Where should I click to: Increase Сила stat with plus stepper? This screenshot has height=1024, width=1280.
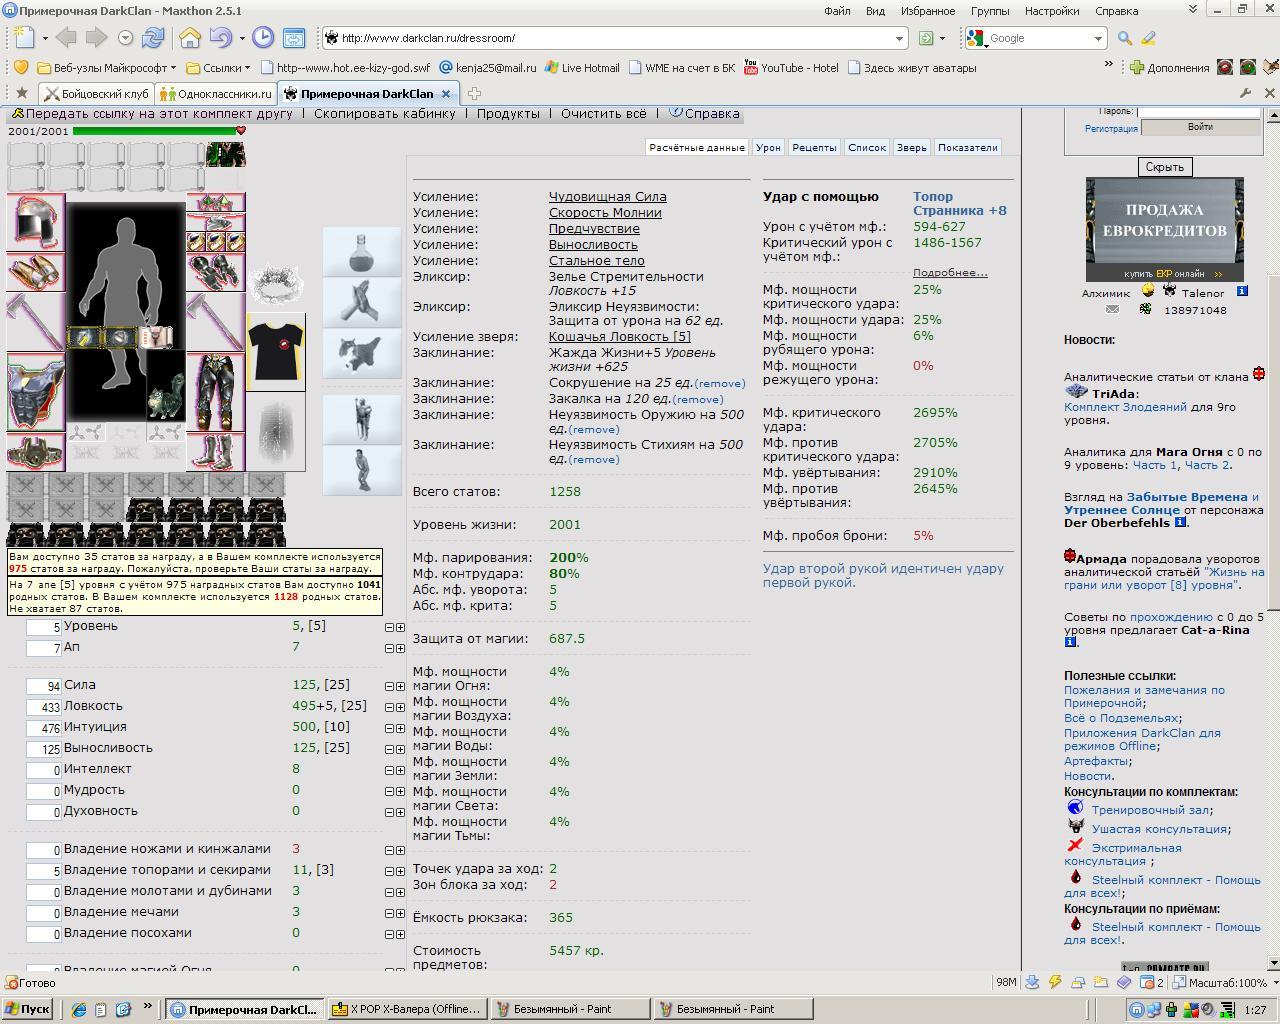pyautogui.click(x=401, y=687)
